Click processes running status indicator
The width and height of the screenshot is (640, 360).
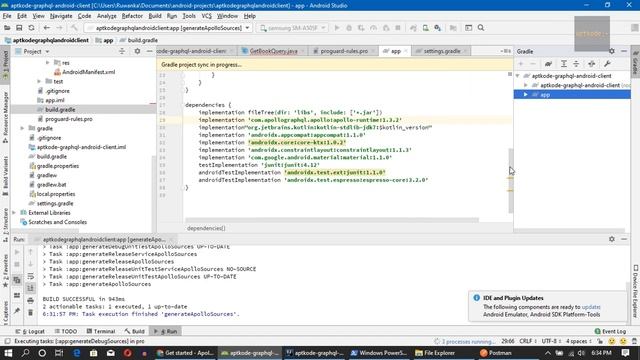[464, 341]
